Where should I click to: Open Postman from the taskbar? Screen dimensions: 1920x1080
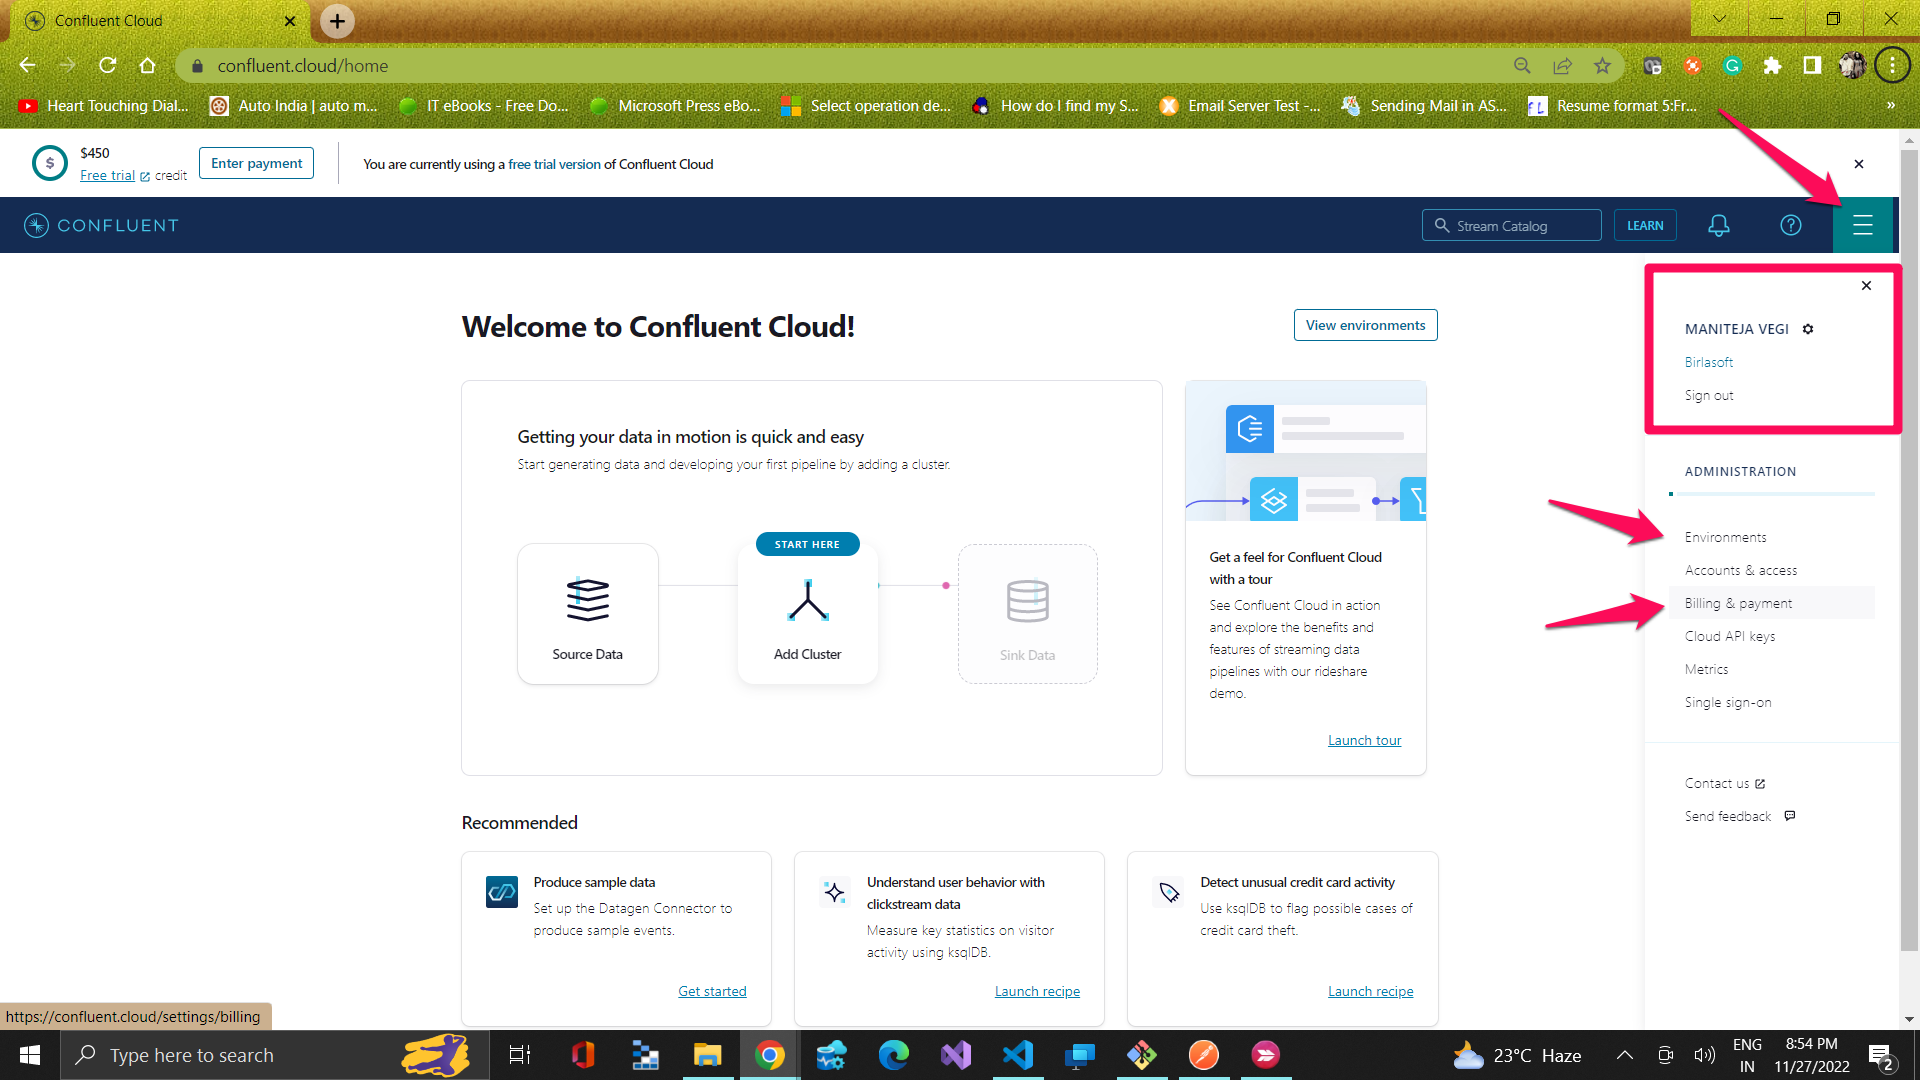click(x=1204, y=1054)
